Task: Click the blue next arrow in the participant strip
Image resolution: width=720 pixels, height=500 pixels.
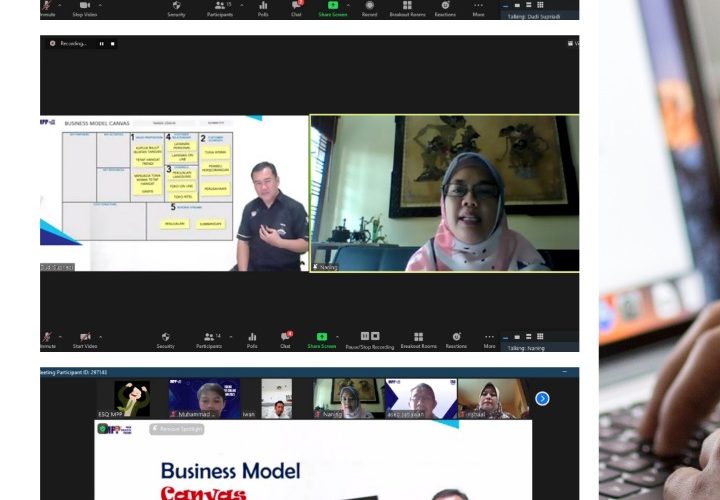Action: (x=542, y=398)
